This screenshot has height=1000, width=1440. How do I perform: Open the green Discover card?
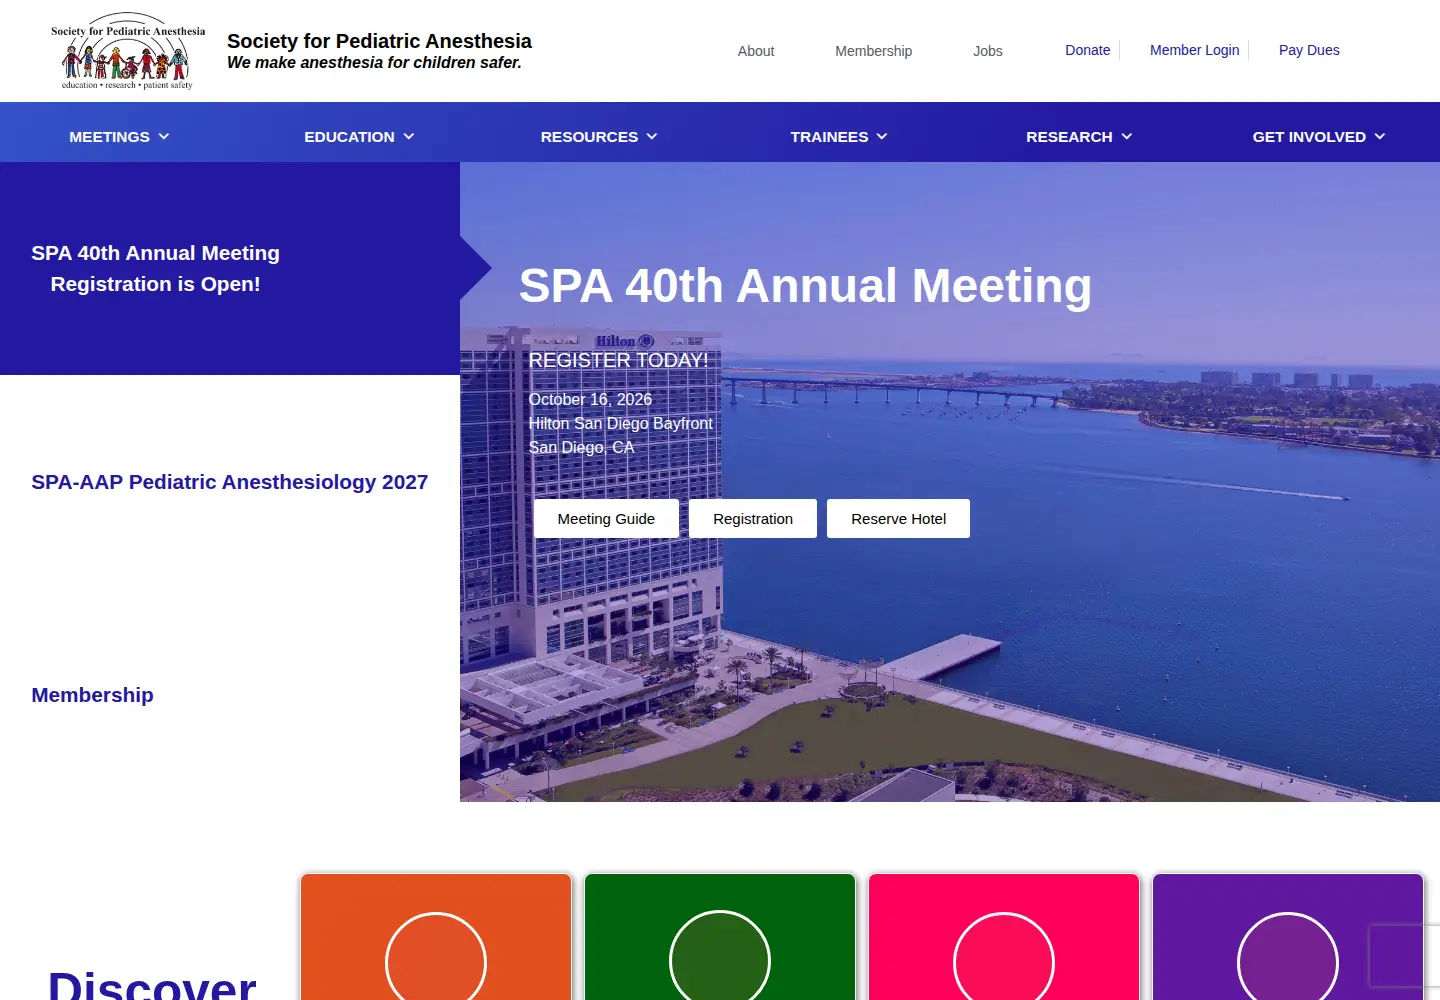tap(720, 937)
